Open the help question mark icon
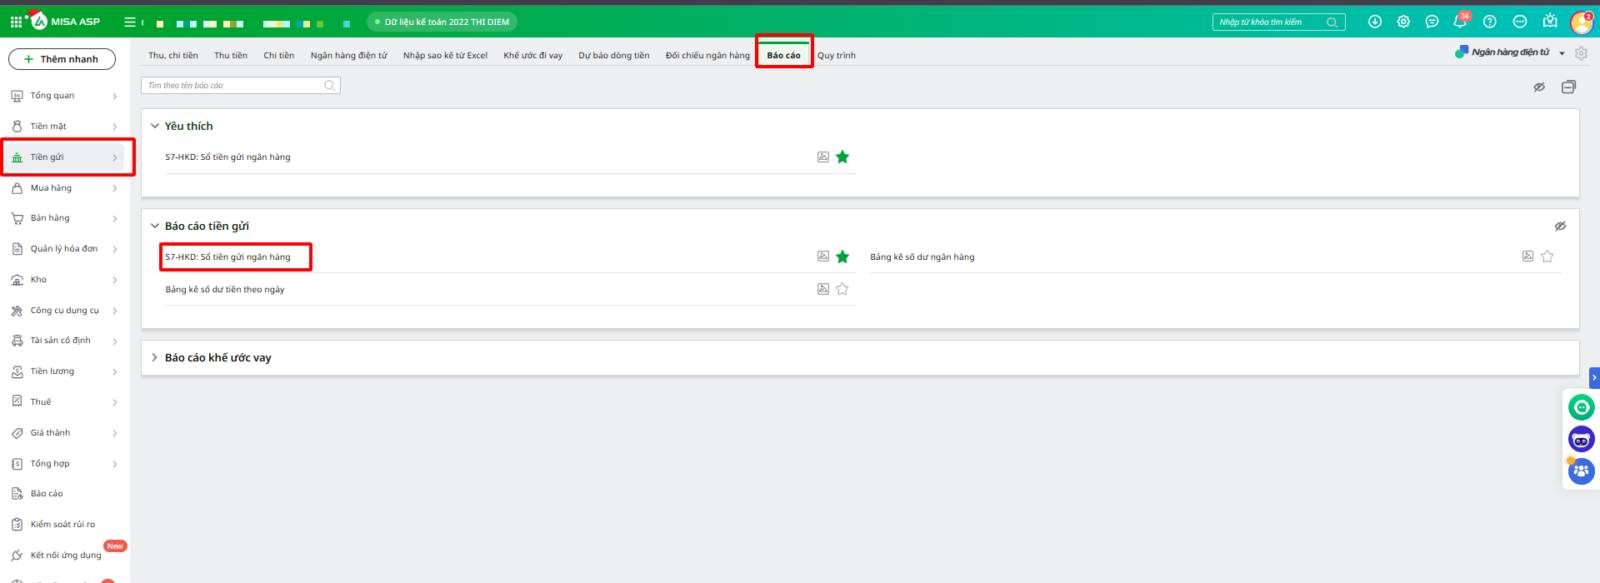 pos(1490,22)
